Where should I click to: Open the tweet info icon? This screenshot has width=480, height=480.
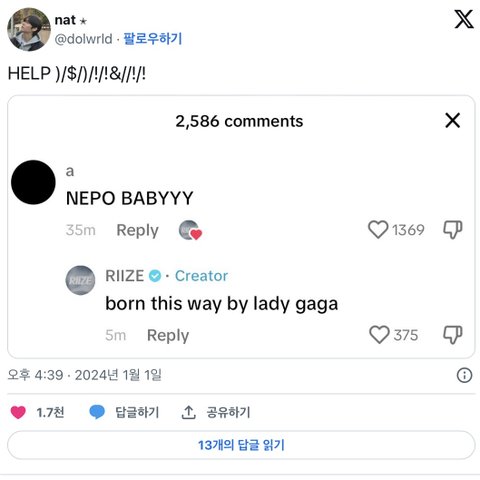coord(464,375)
